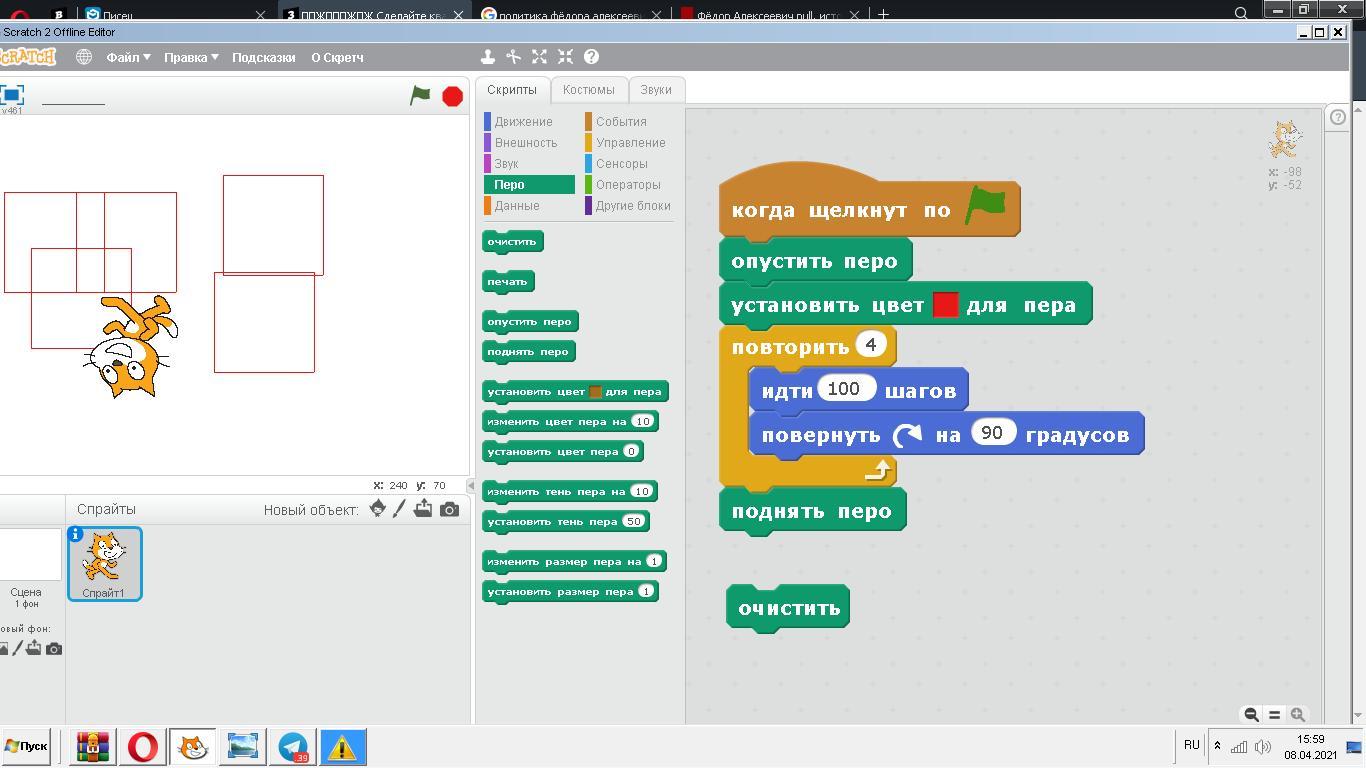Switch to the Костюмы tab
Viewport: 1366px width, 768px height.
(x=588, y=89)
